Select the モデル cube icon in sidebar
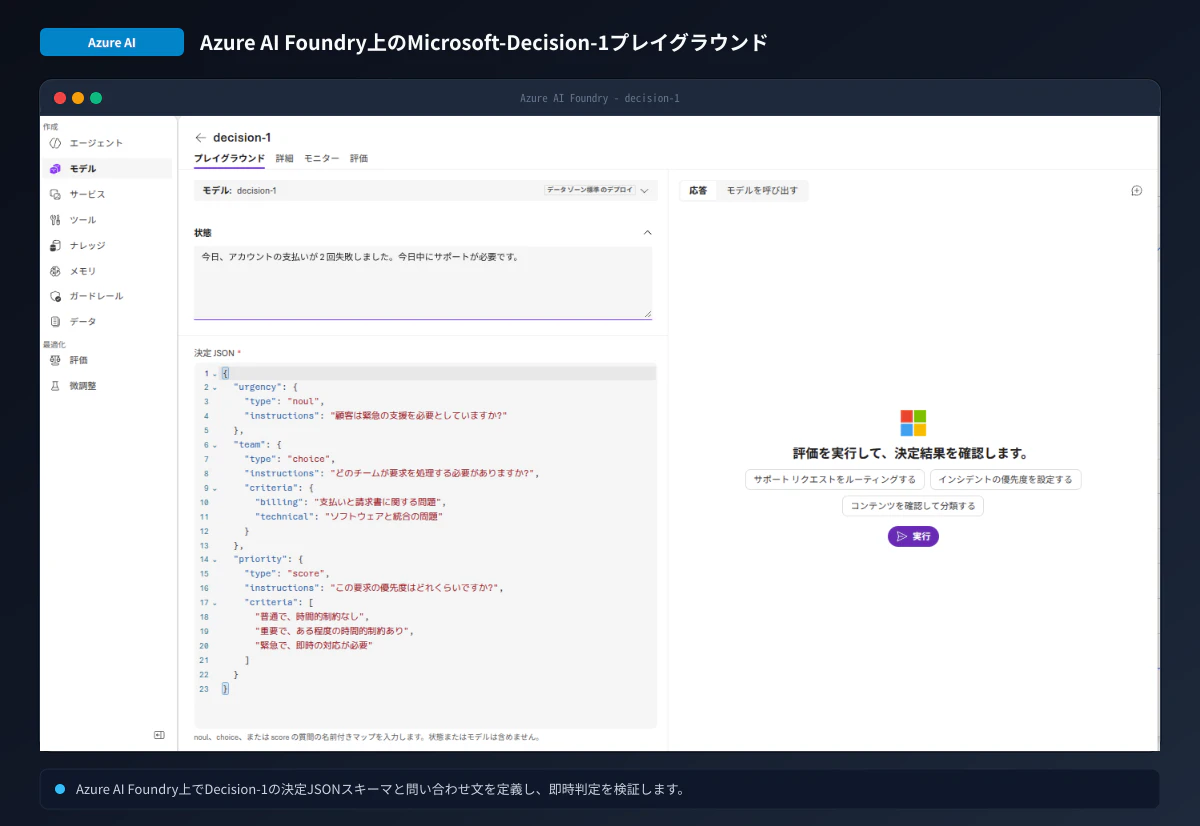The image size is (1200, 826). (55, 169)
